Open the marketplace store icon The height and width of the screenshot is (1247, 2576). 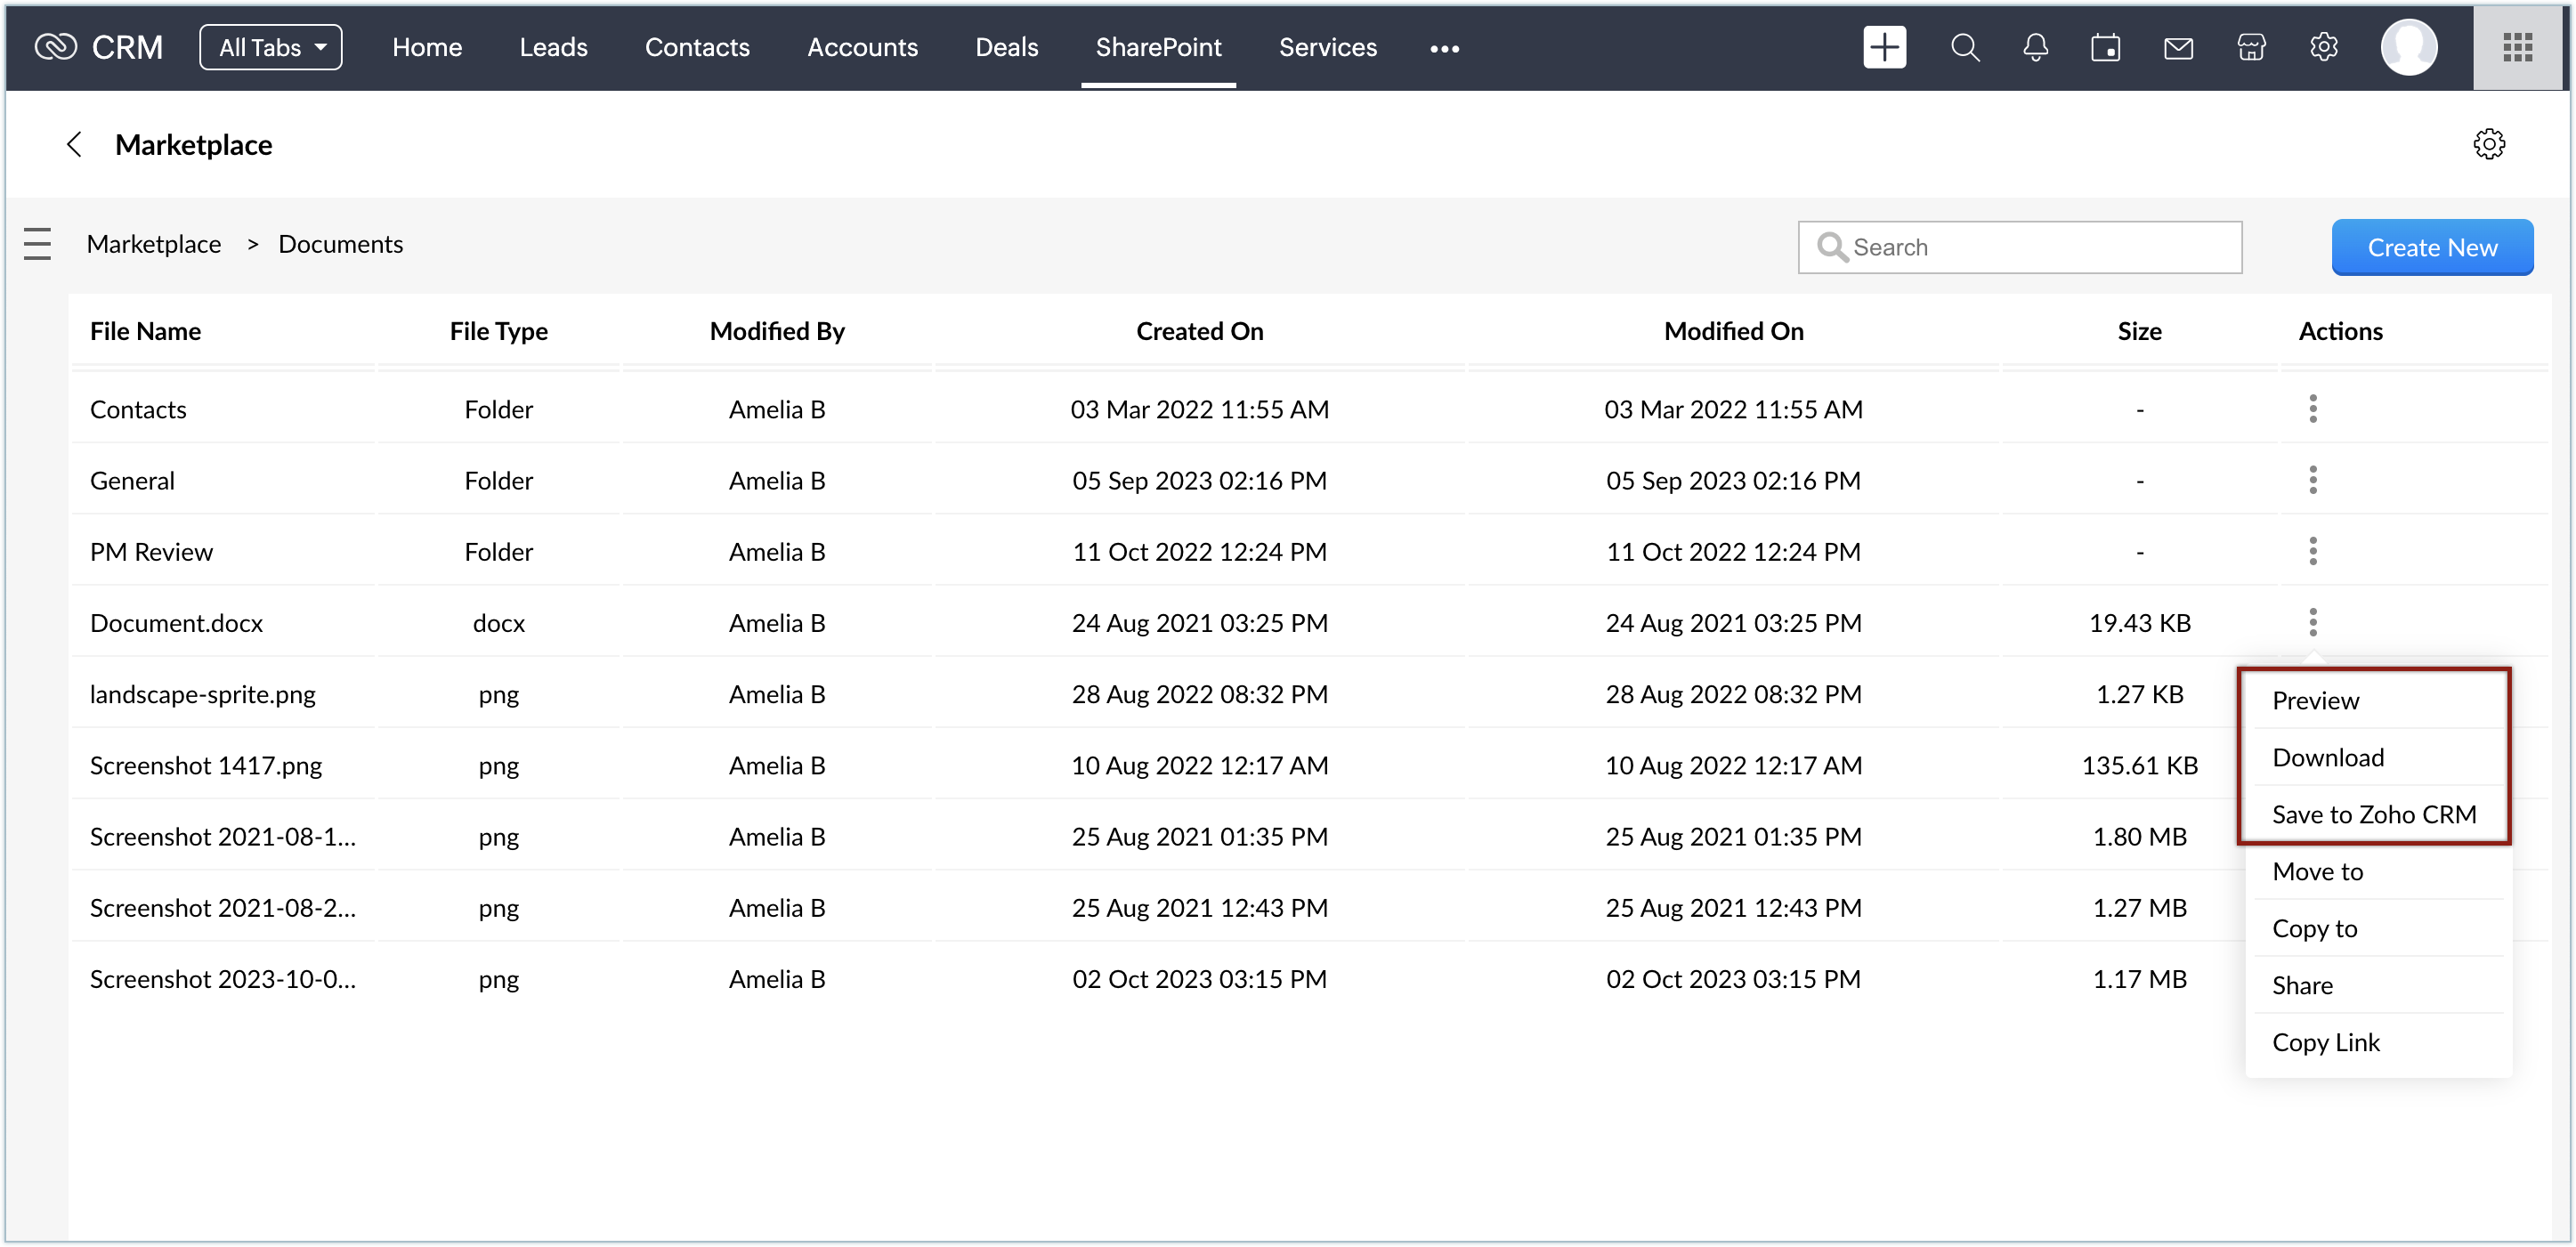click(2251, 47)
